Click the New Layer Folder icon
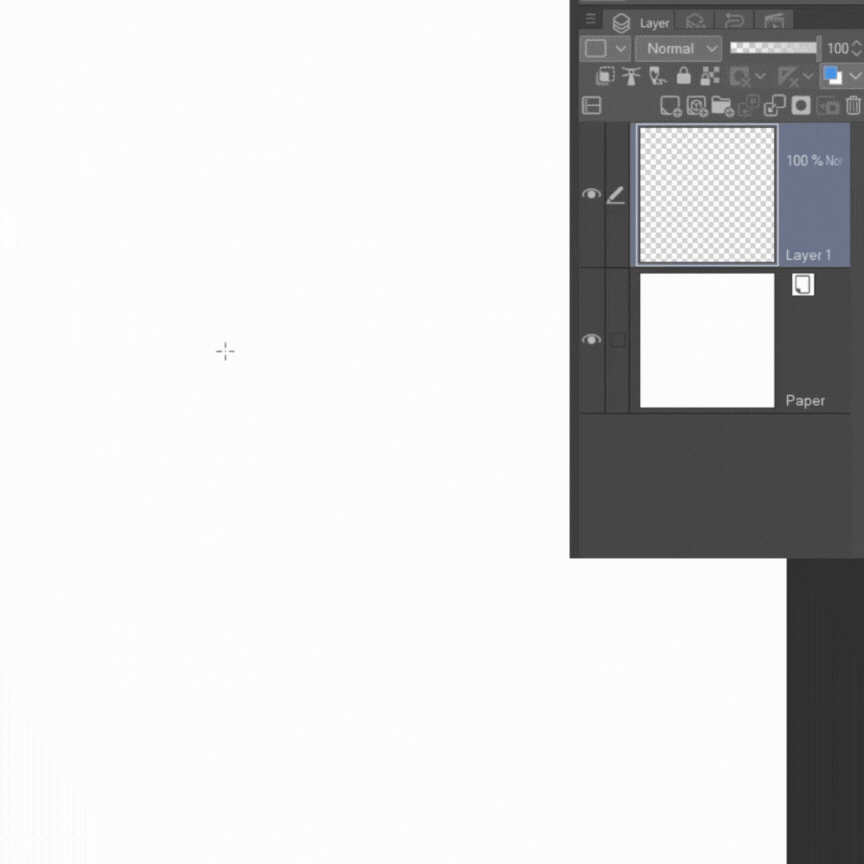Viewport: 864px width, 864px height. click(x=722, y=106)
